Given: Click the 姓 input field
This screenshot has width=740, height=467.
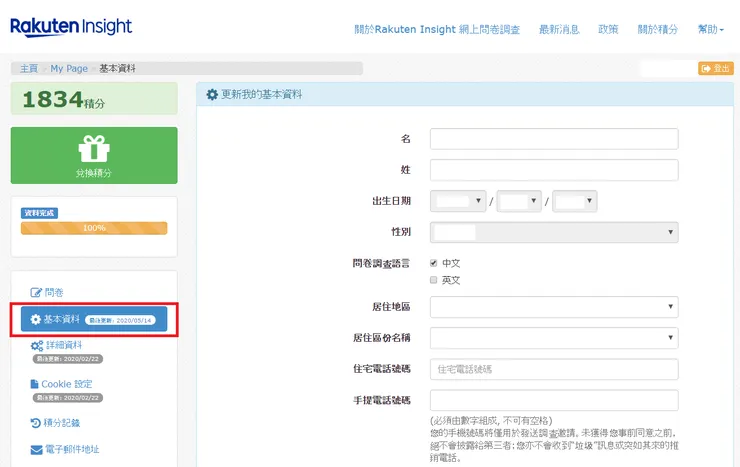Looking at the screenshot, I should tap(554, 170).
